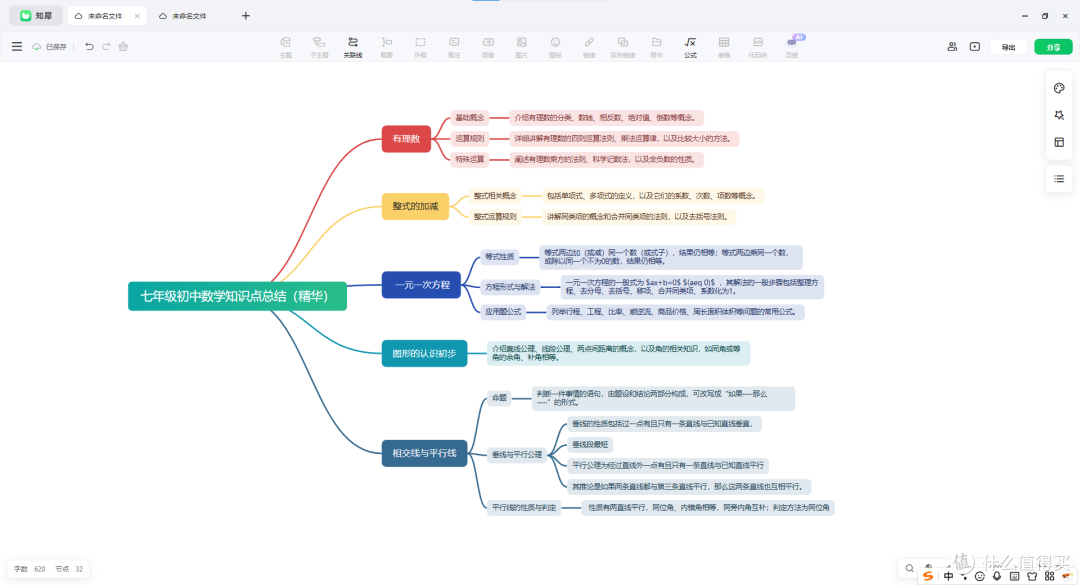Click the green 分享 share button
Image resolution: width=1080 pixels, height=585 pixels.
(1053, 47)
